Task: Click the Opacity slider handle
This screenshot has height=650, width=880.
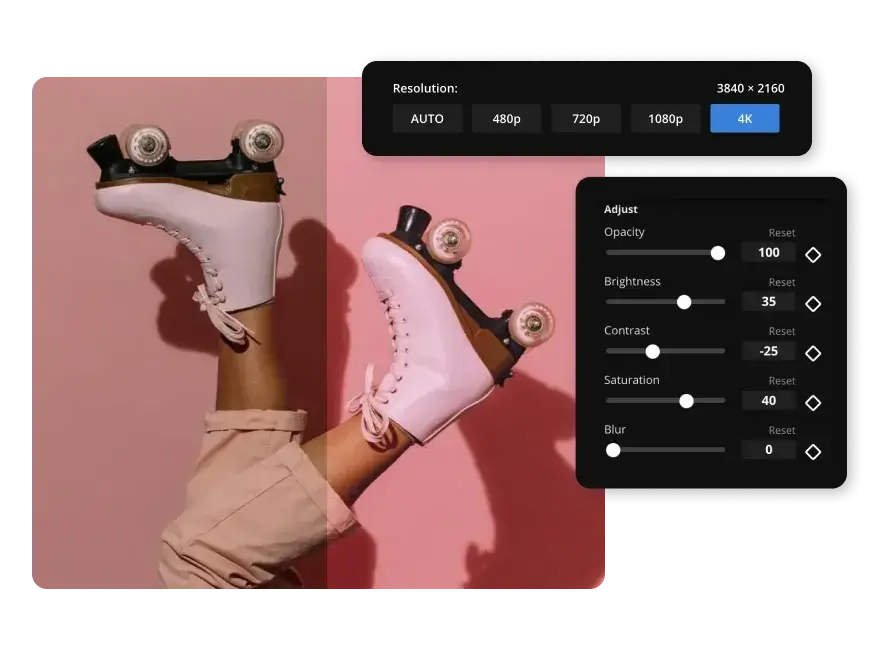Action: tap(717, 253)
